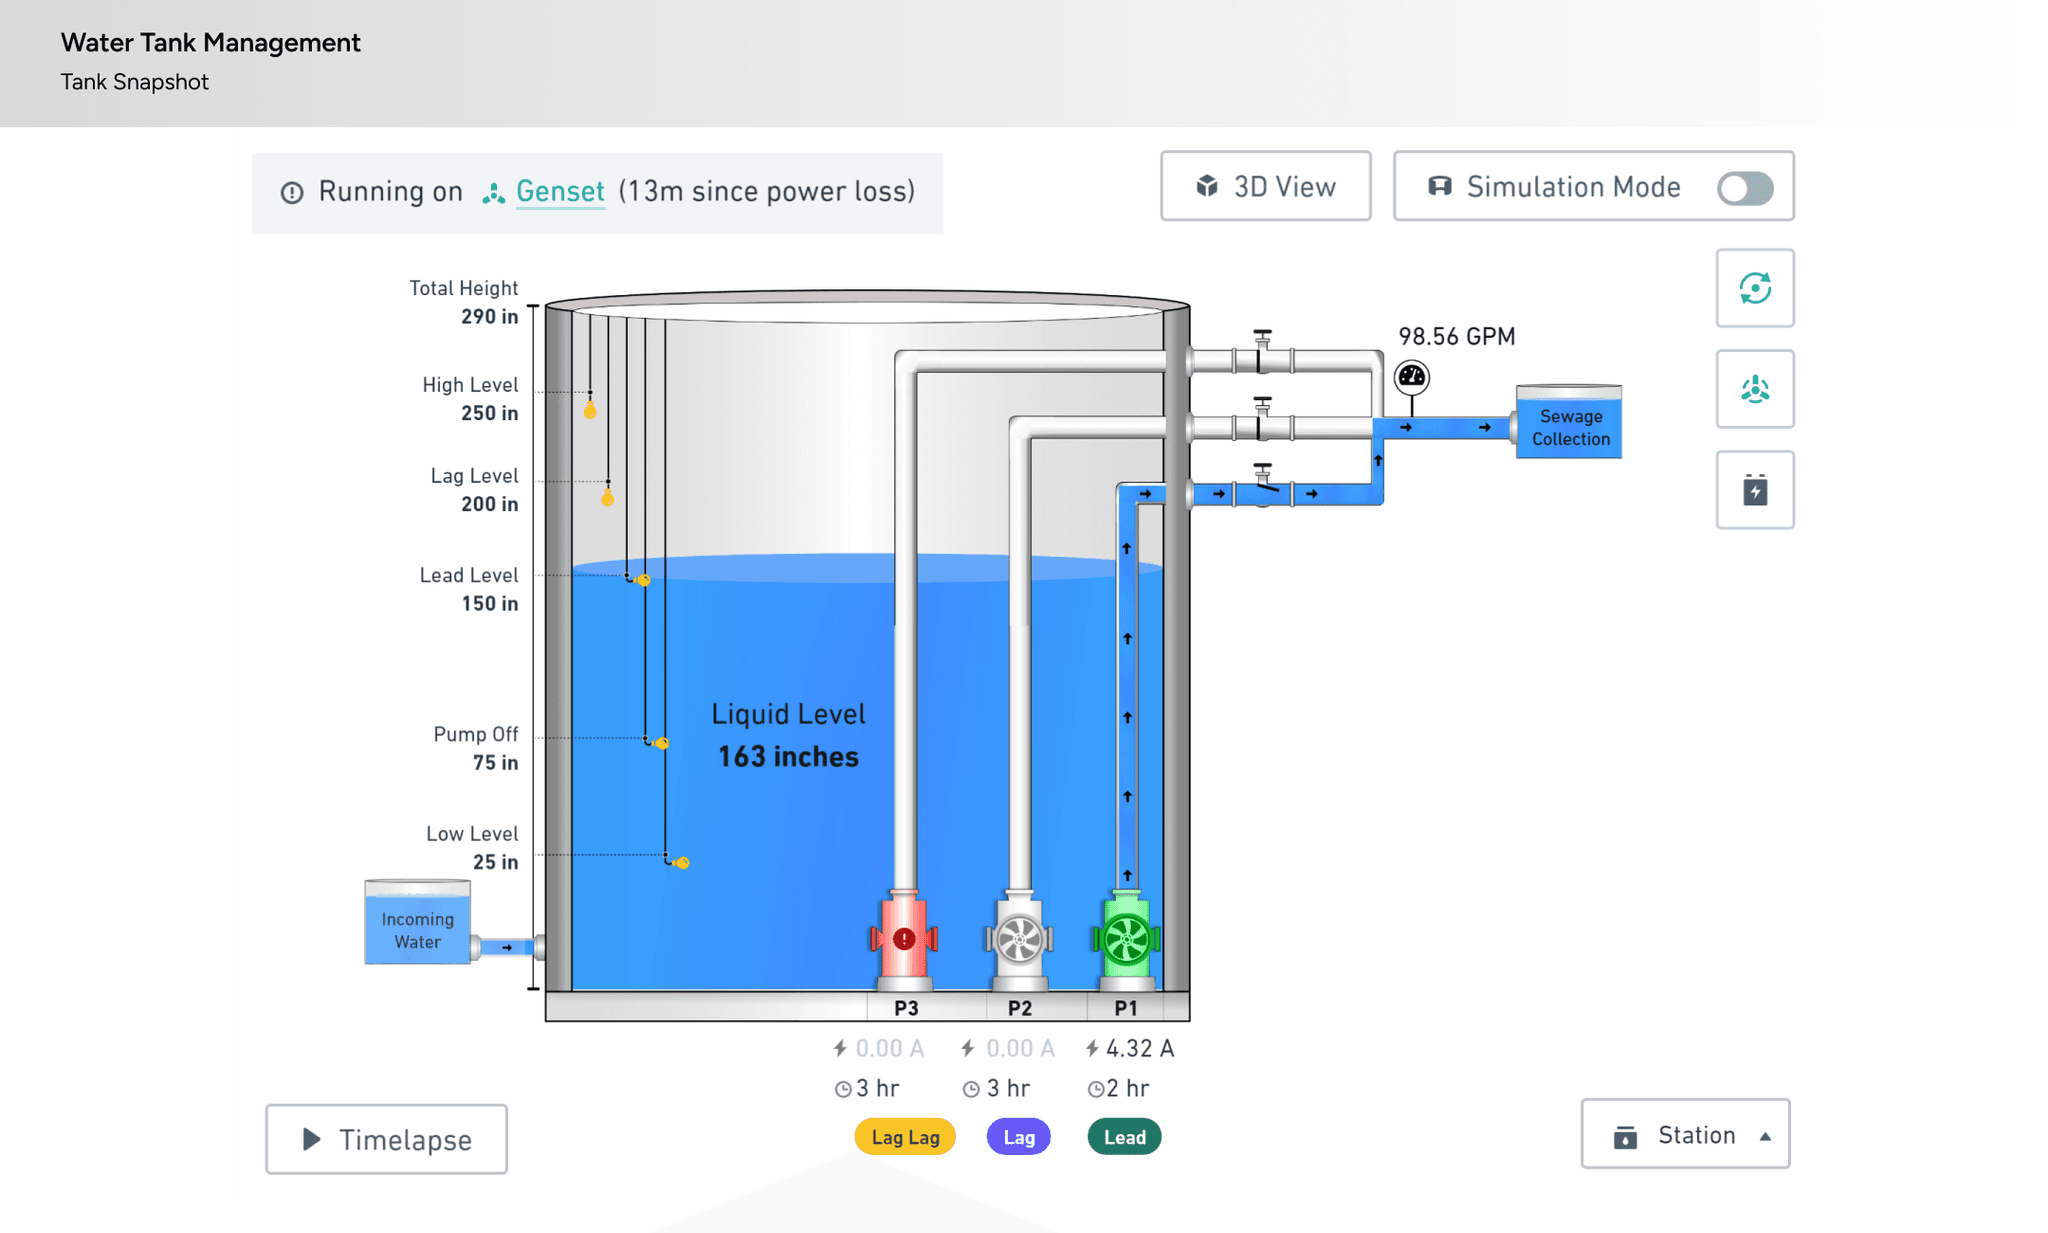This screenshot has height=1233, width=2048.
Task: Click the High Level float switch
Action: [590, 410]
